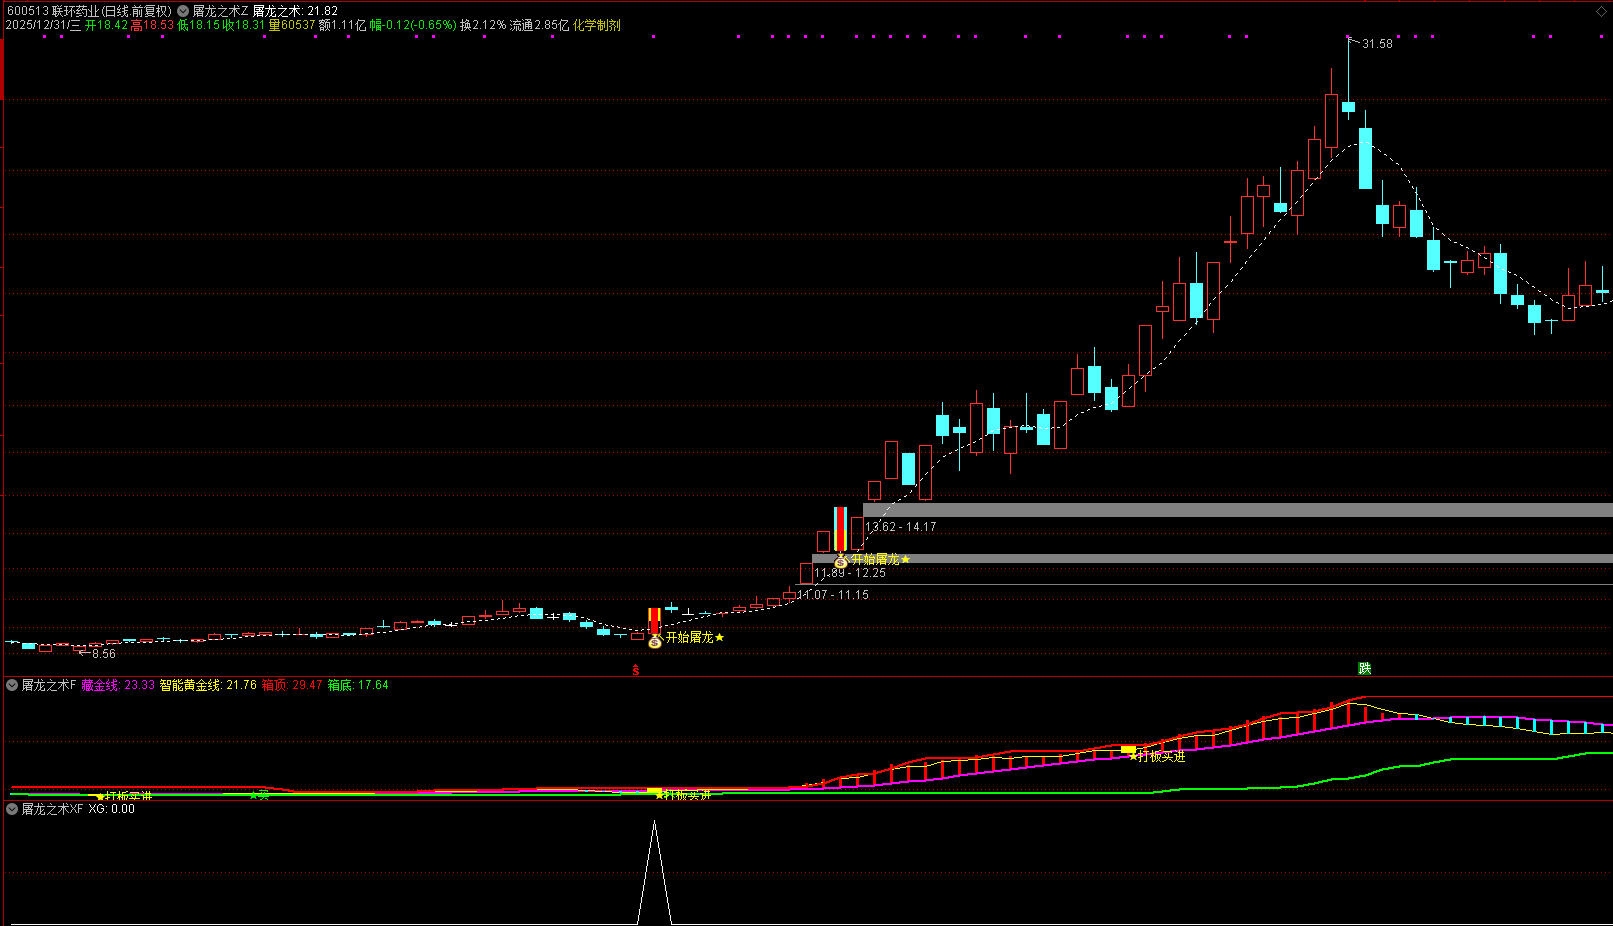Click the 11.07 - 11.15 range label
This screenshot has height=926, width=1613.
[x=833, y=595]
